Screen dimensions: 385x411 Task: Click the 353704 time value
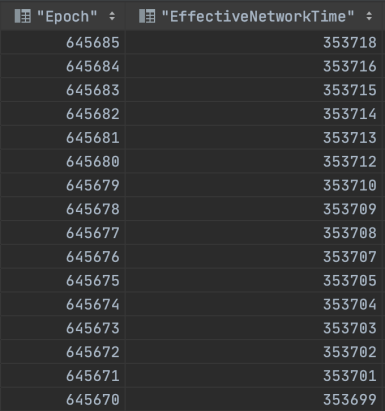coord(254,304)
